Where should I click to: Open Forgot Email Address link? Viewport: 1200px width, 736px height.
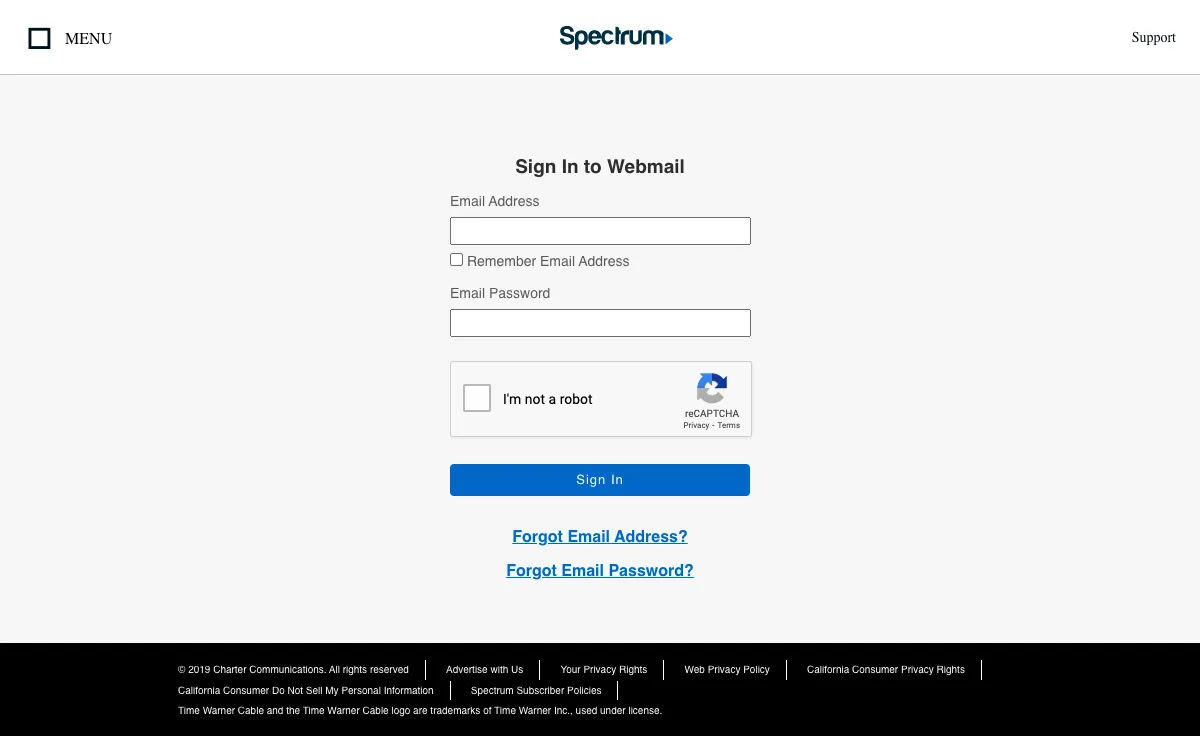point(600,537)
